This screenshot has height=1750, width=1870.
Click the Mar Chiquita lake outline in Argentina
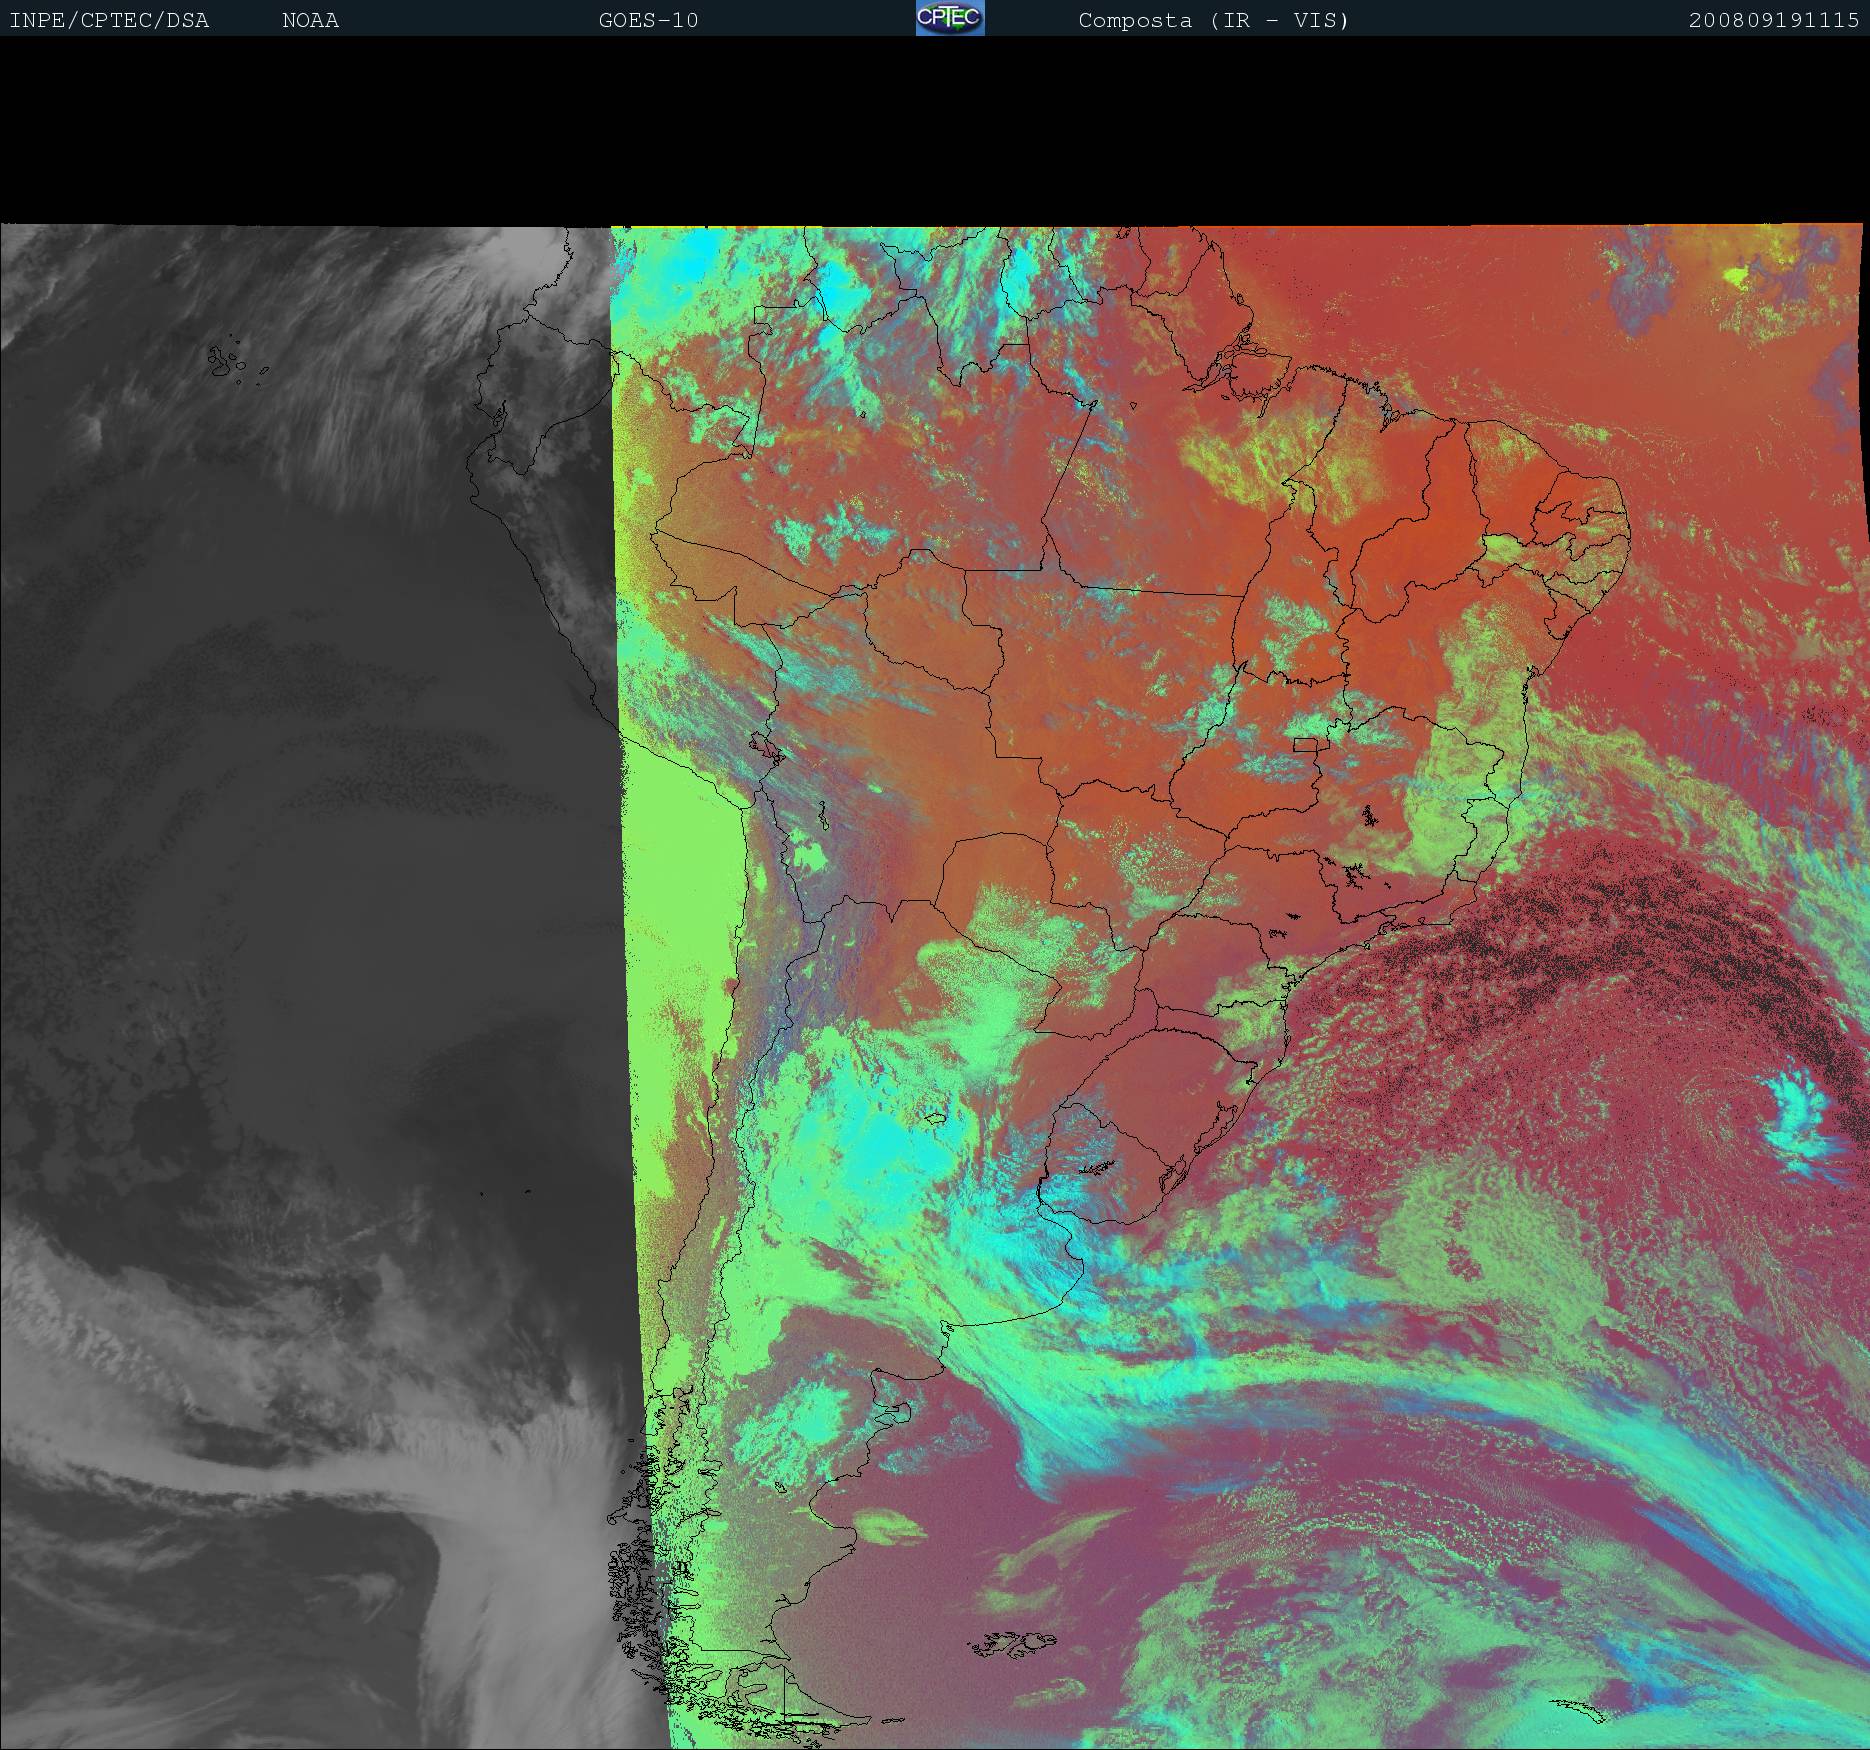(x=935, y=1117)
